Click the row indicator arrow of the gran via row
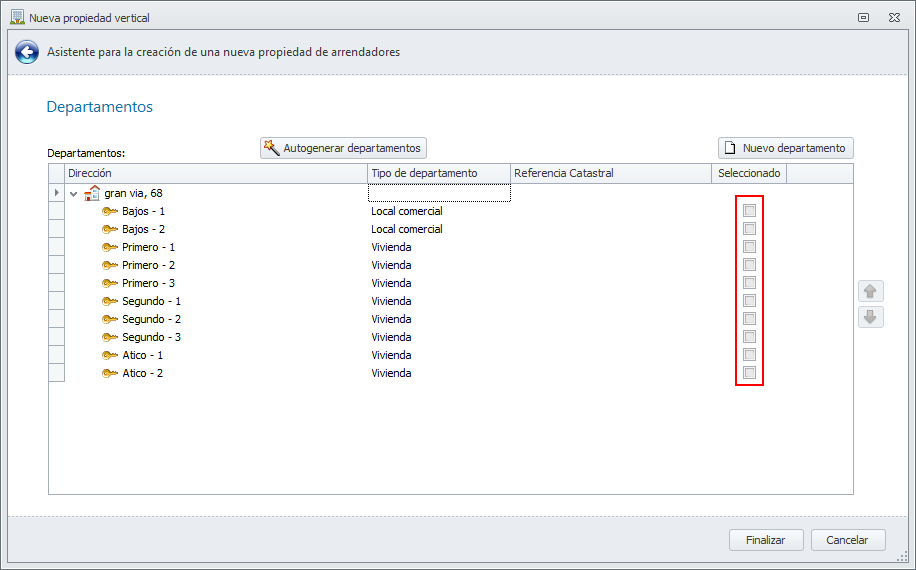 [x=56, y=193]
